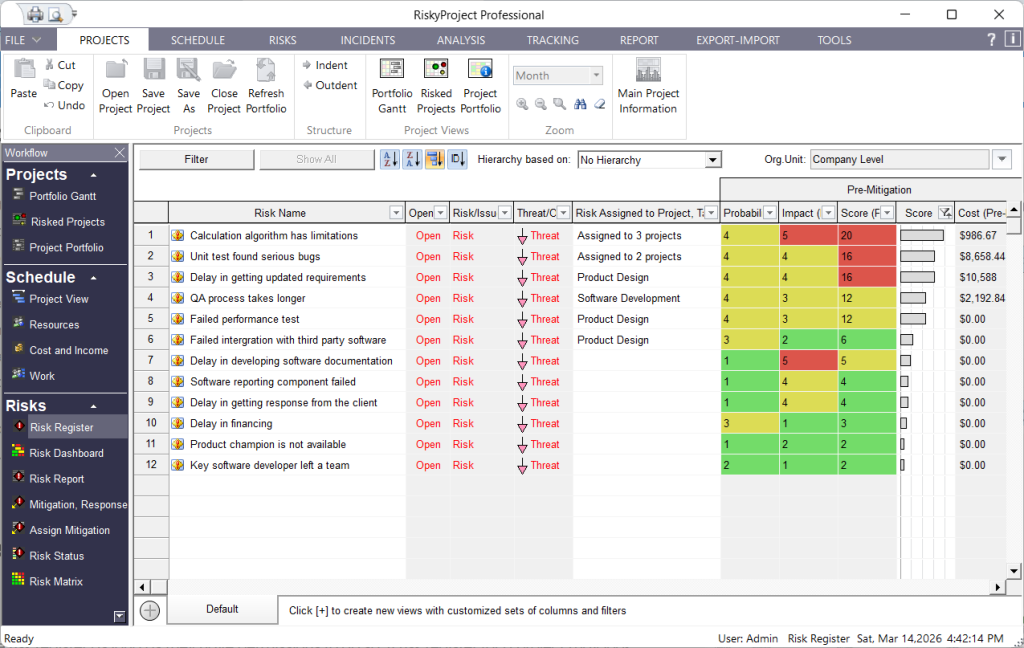This screenshot has width=1024, height=648.
Task: Open the ANALYSIS ribbon tab
Action: 460,40
